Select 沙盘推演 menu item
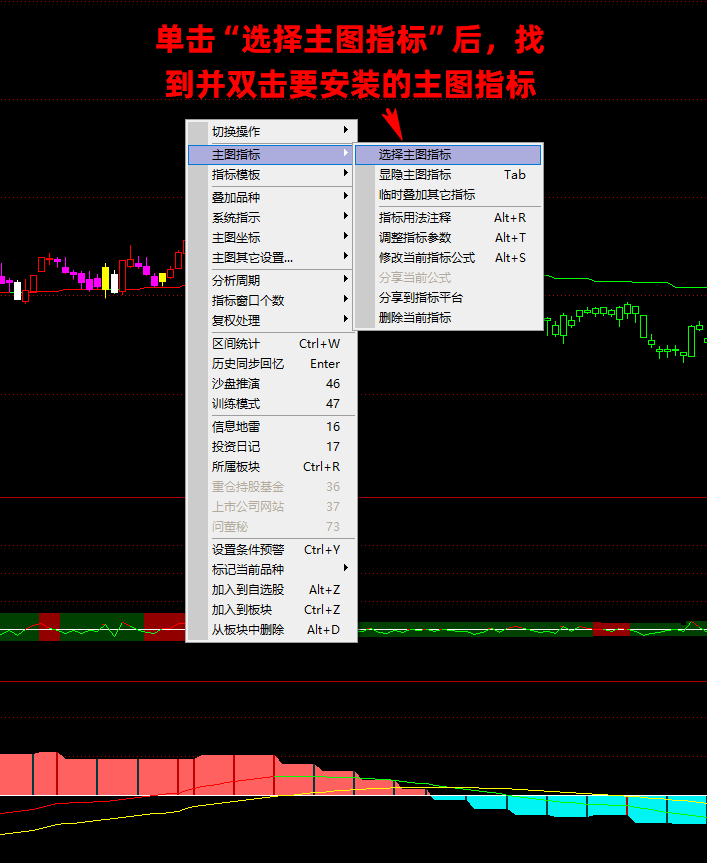The height and width of the screenshot is (863, 707). 272,384
